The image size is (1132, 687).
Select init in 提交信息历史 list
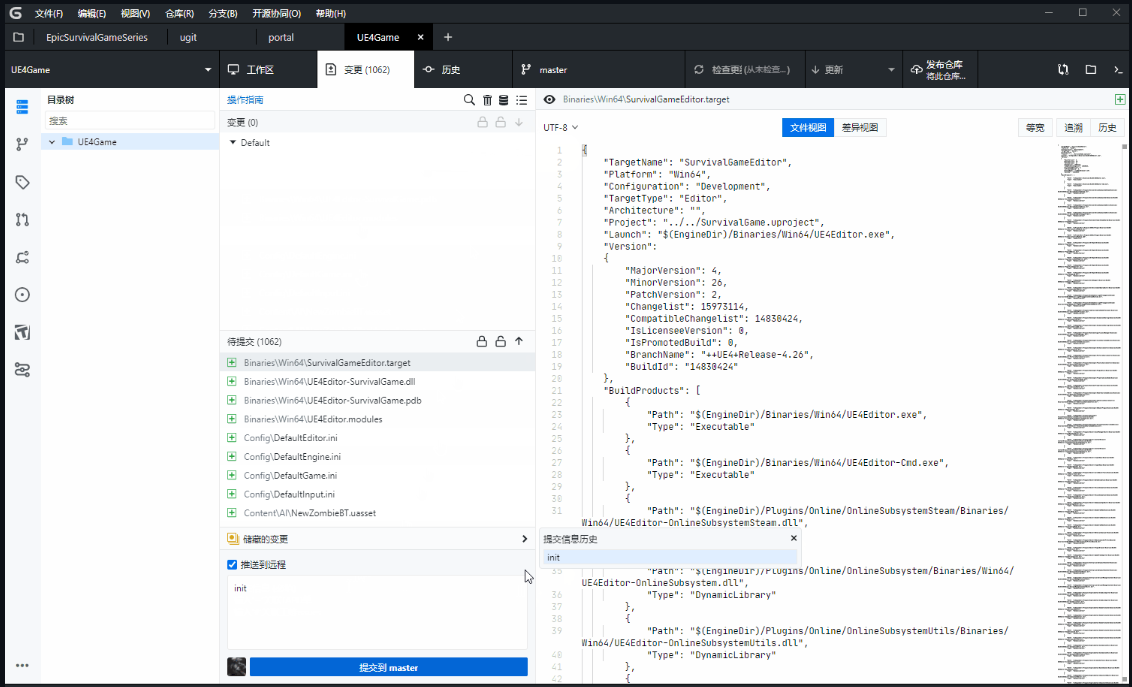click(670, 557)
